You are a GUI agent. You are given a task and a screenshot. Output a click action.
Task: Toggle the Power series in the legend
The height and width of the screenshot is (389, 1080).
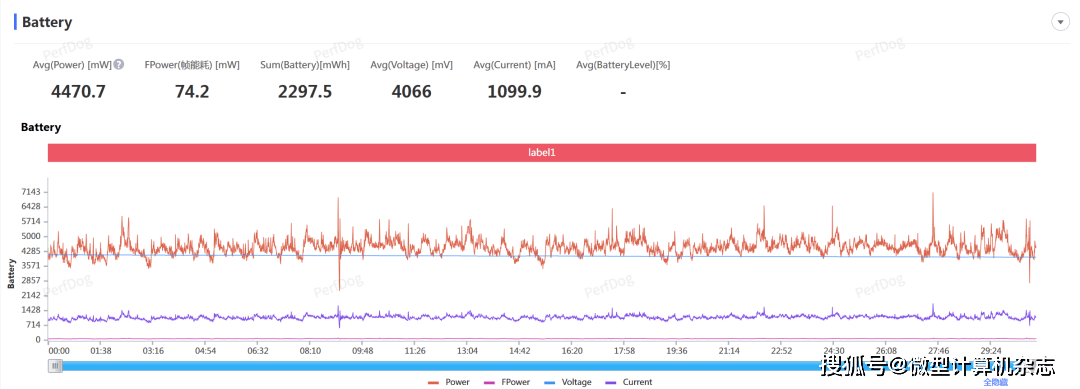(x=449, y=382)
